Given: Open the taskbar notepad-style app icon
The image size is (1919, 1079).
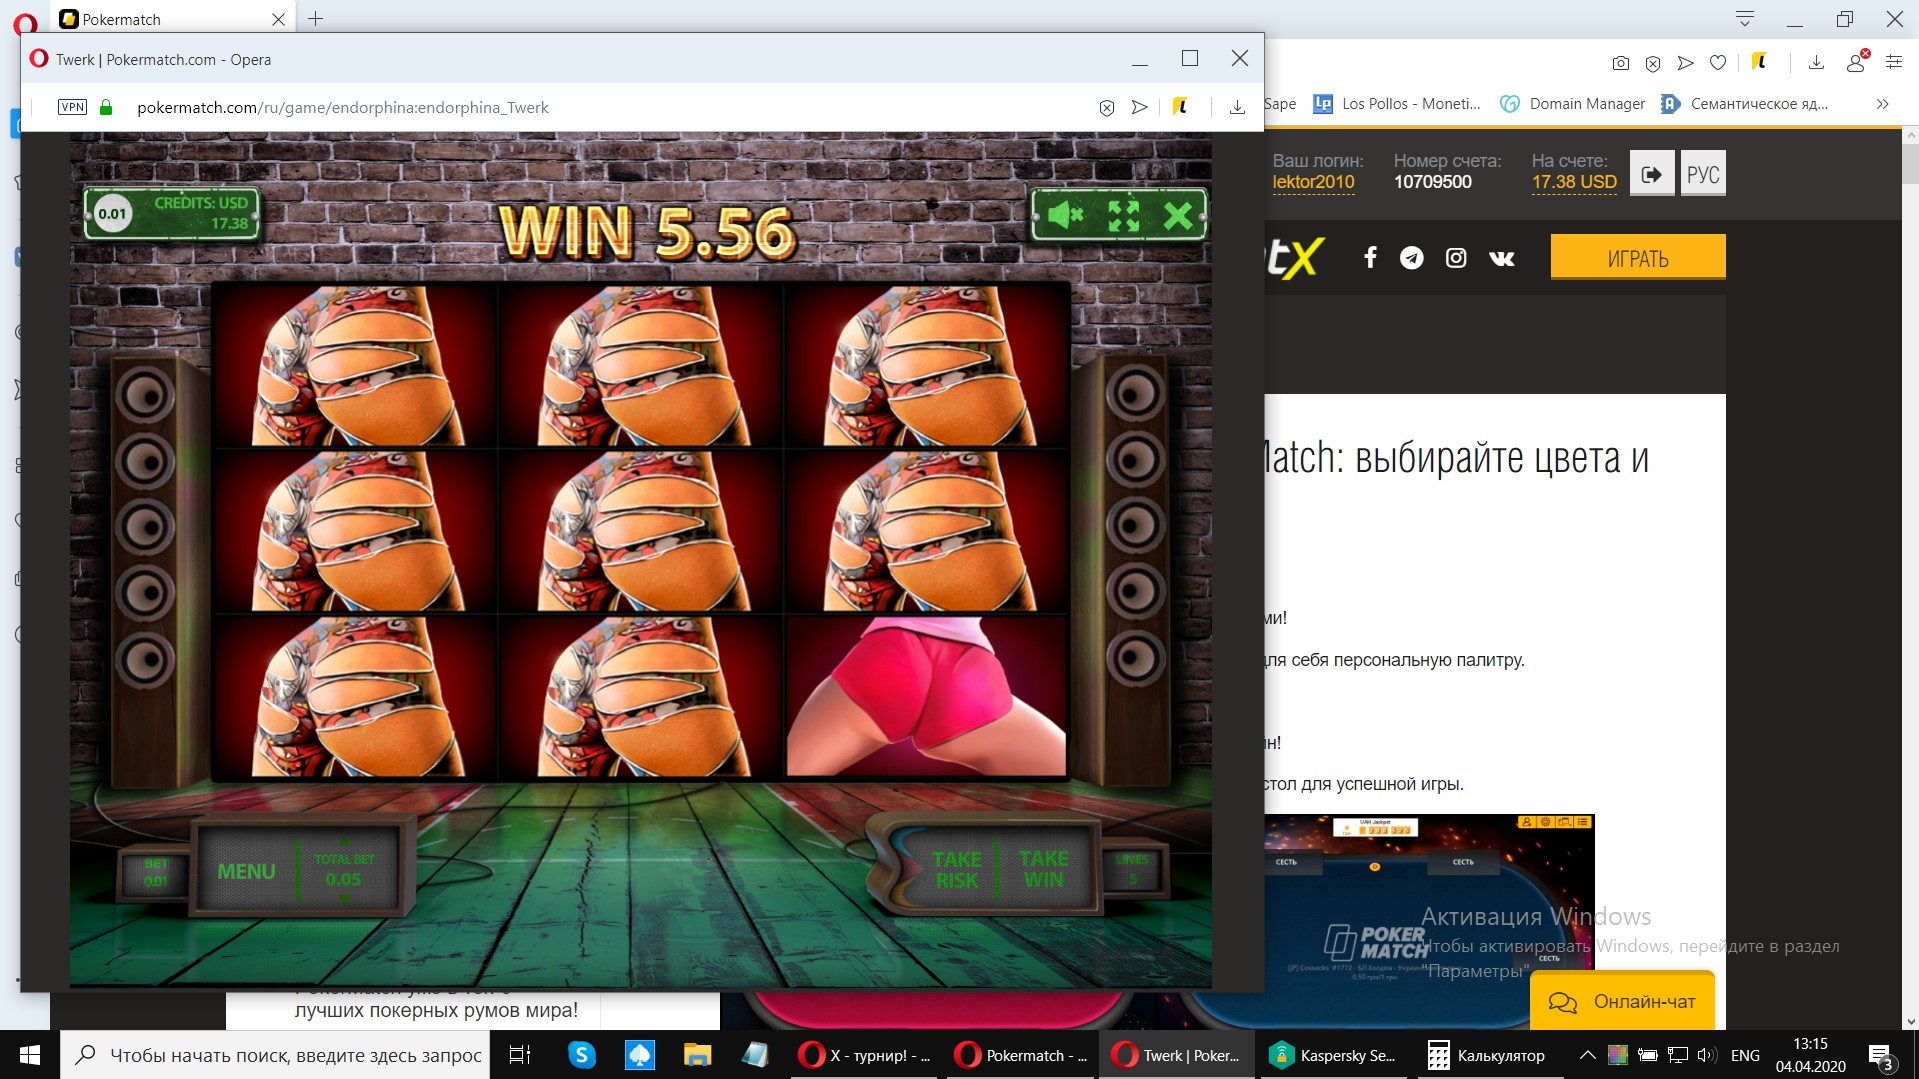Looking at the screenshot, I should 755,1055.
